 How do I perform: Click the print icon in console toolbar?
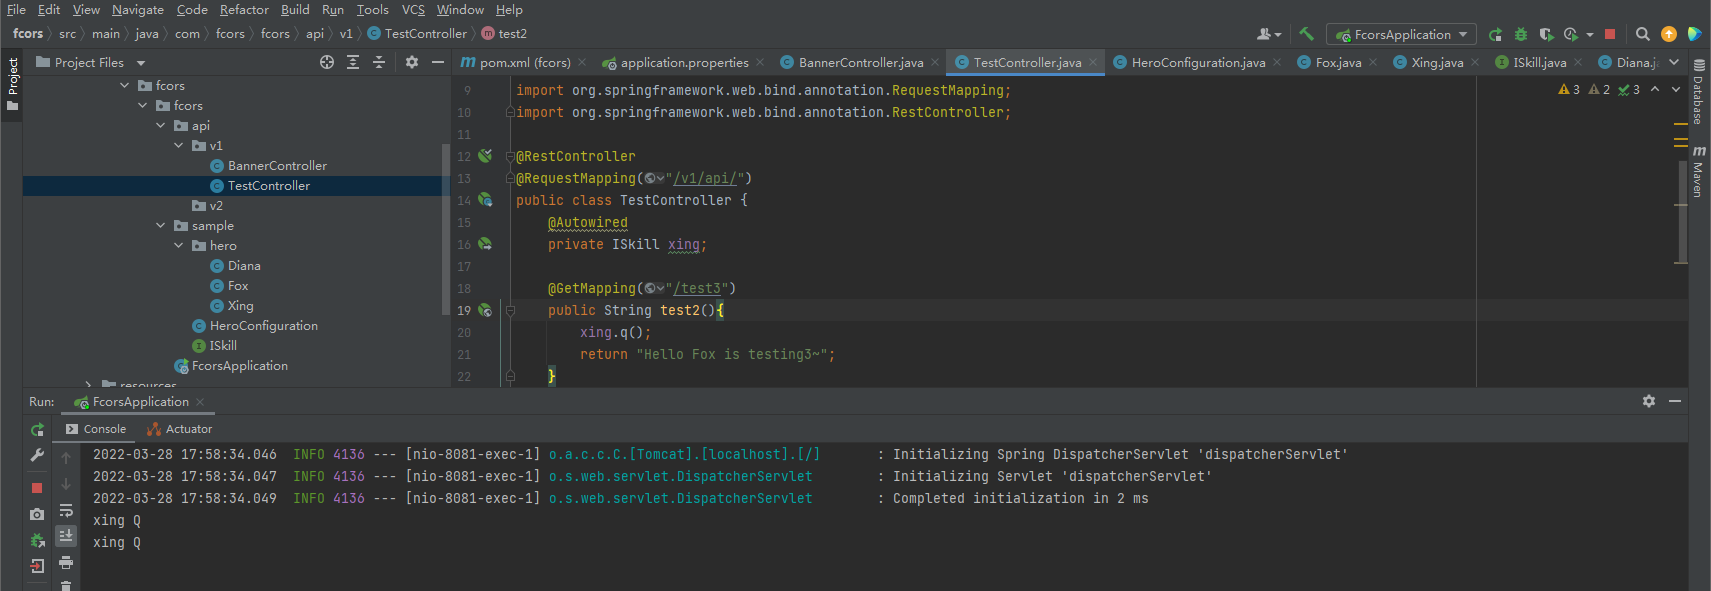[66, 563]
